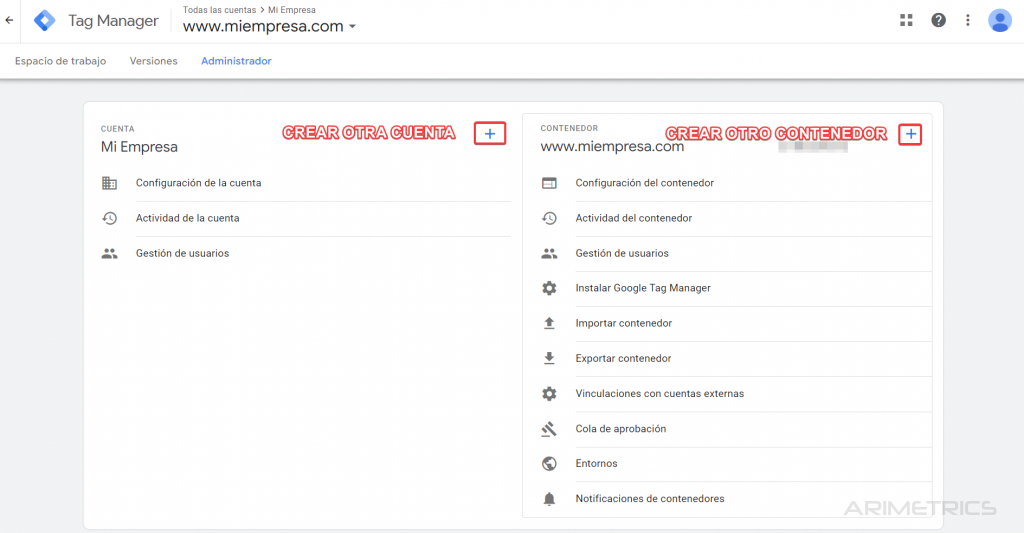Open the three-dot more options menu

pos(968,20)
